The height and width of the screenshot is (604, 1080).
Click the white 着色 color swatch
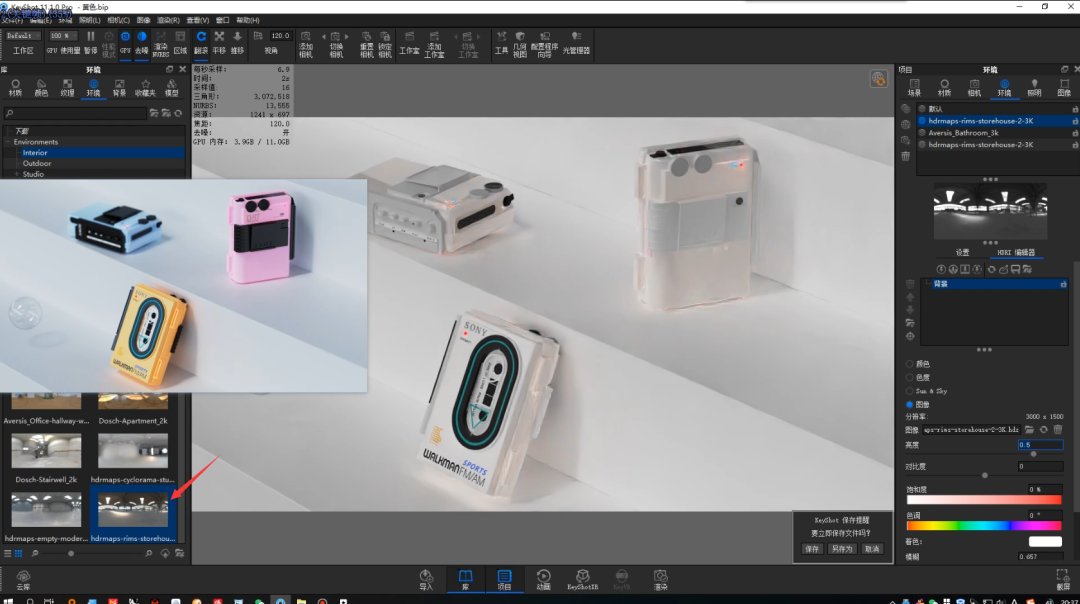[x=1045, y=541]
